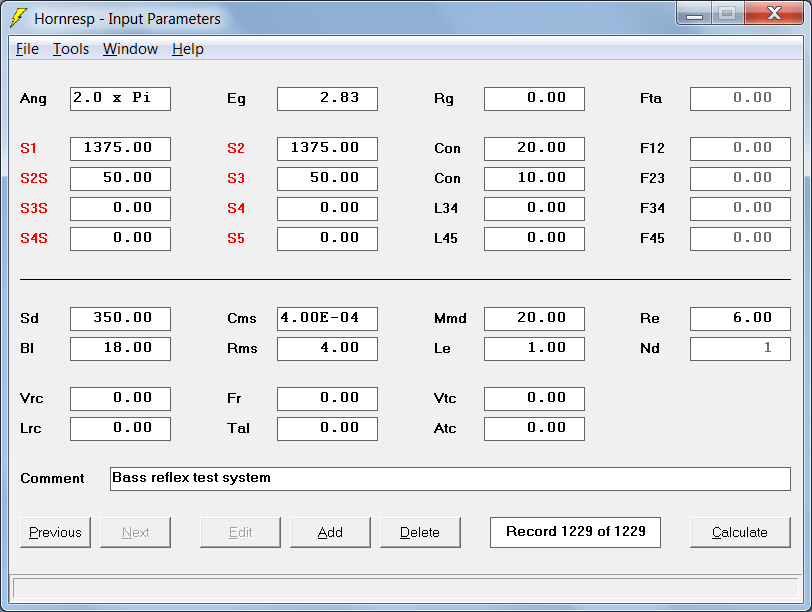Select the Eg input field
The width and height of the screenshot is (812, 612).
point(327,99)
